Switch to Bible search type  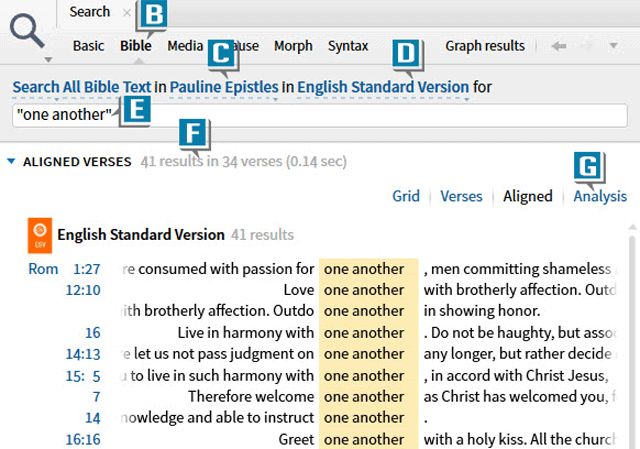coord(136,46)
